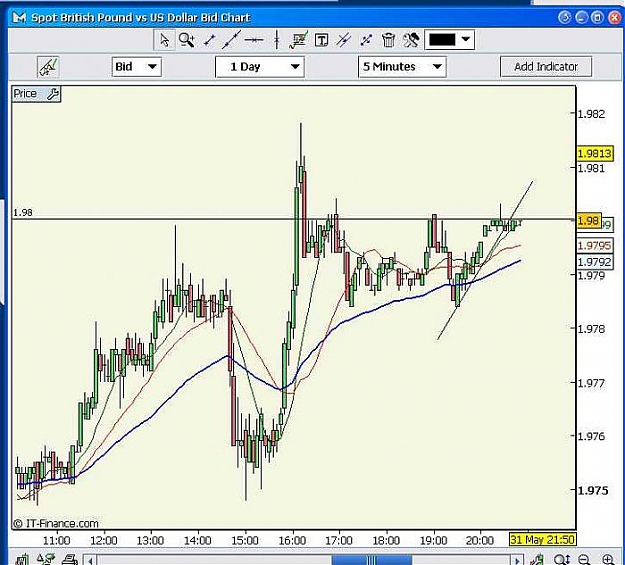Click the bottom shapes and arrow icon
Screen dimensions: 625x565
point(45,559)
